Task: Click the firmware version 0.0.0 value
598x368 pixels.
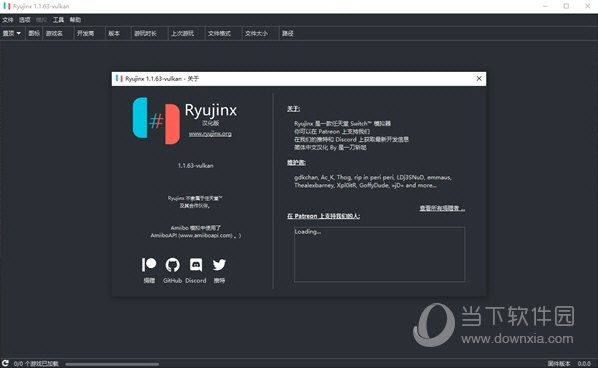Action: point(584,364)
